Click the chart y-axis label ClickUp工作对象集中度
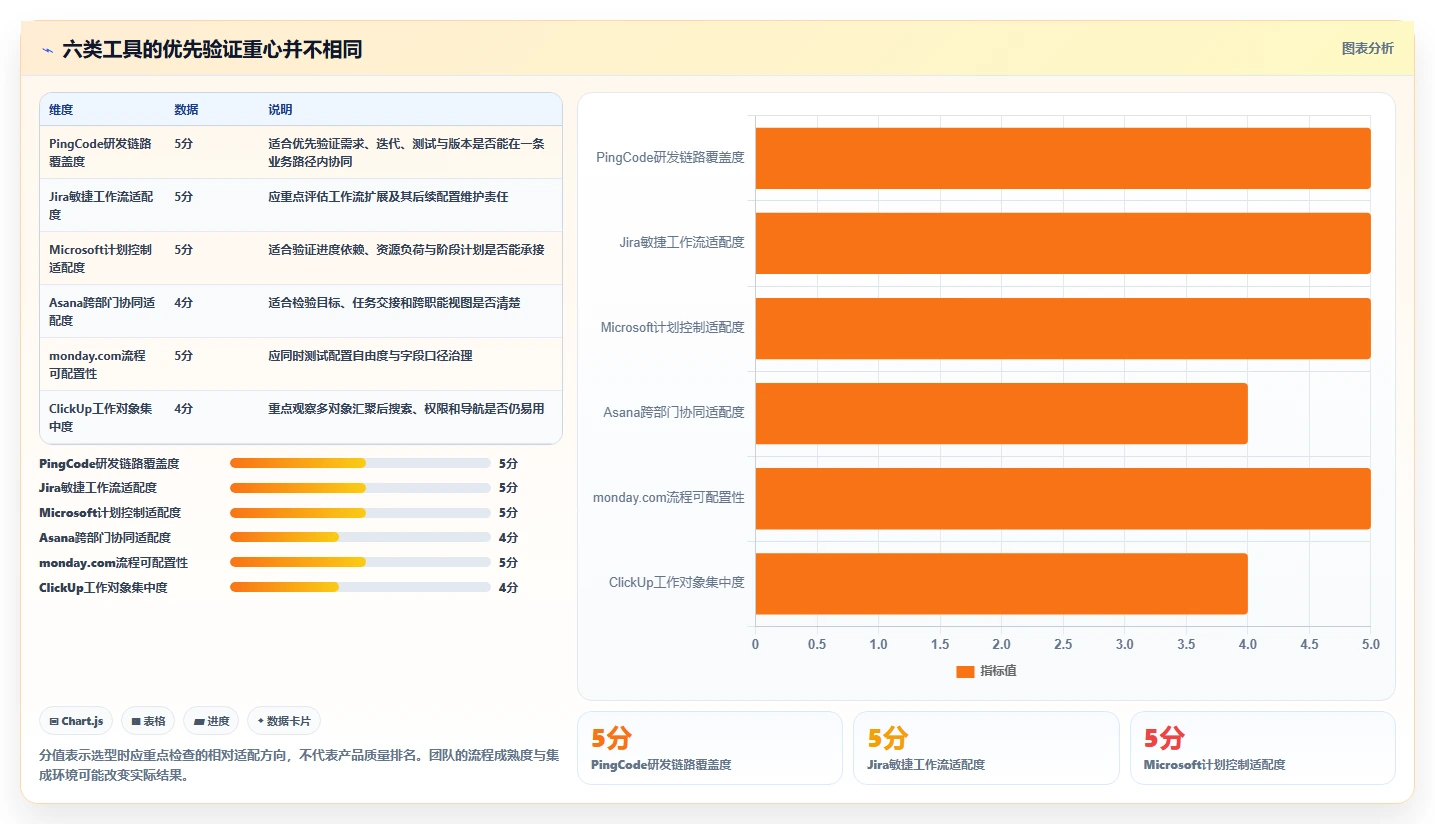Viewport: 1435px width, 824px height. coord(677,582)
